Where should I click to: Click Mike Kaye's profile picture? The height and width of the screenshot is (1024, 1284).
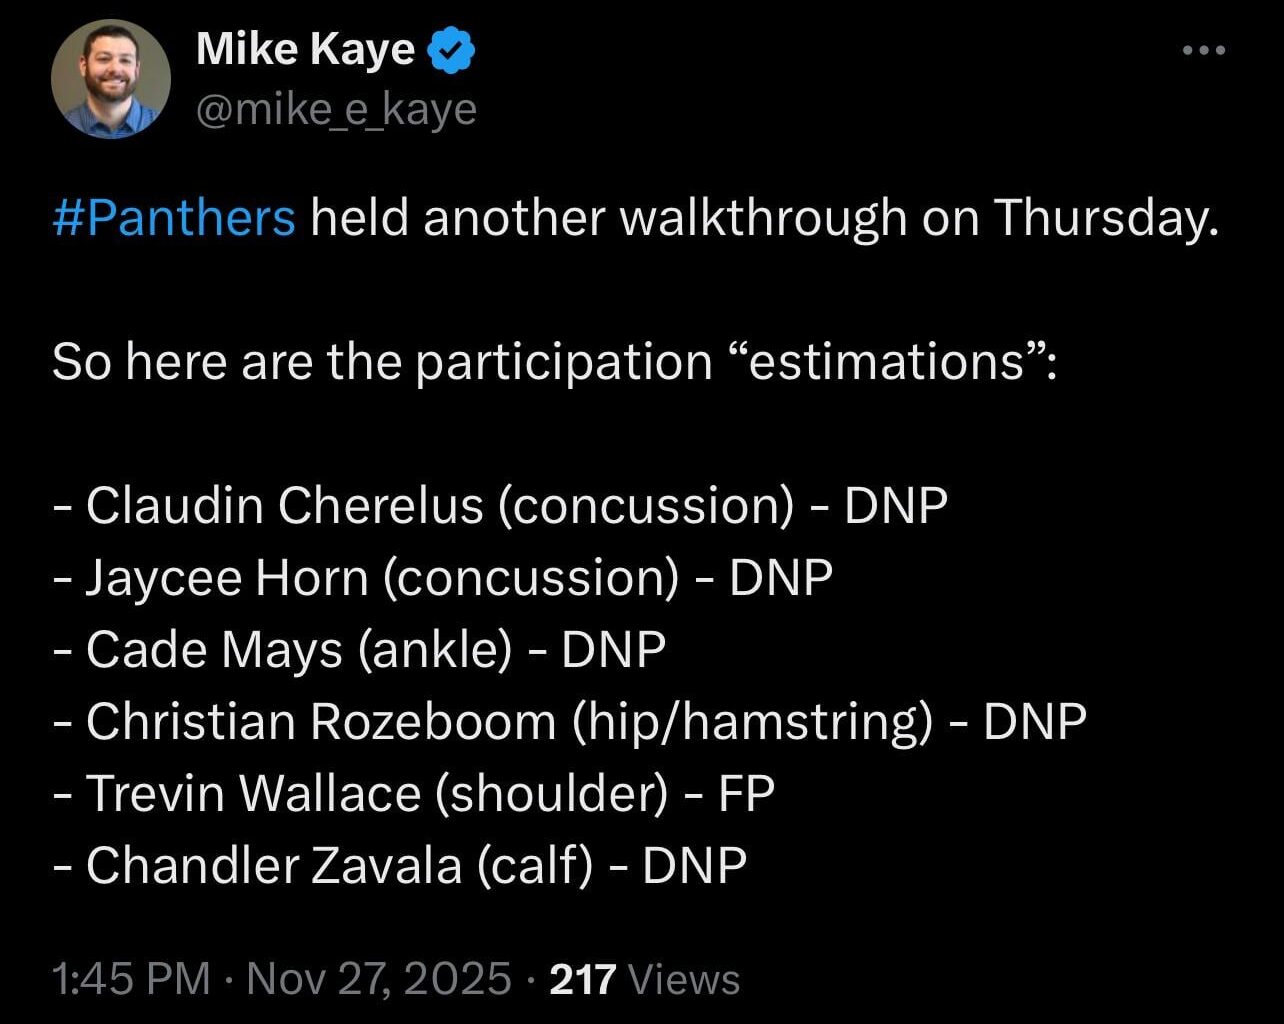pyautogui.click(x=111, y=77)
